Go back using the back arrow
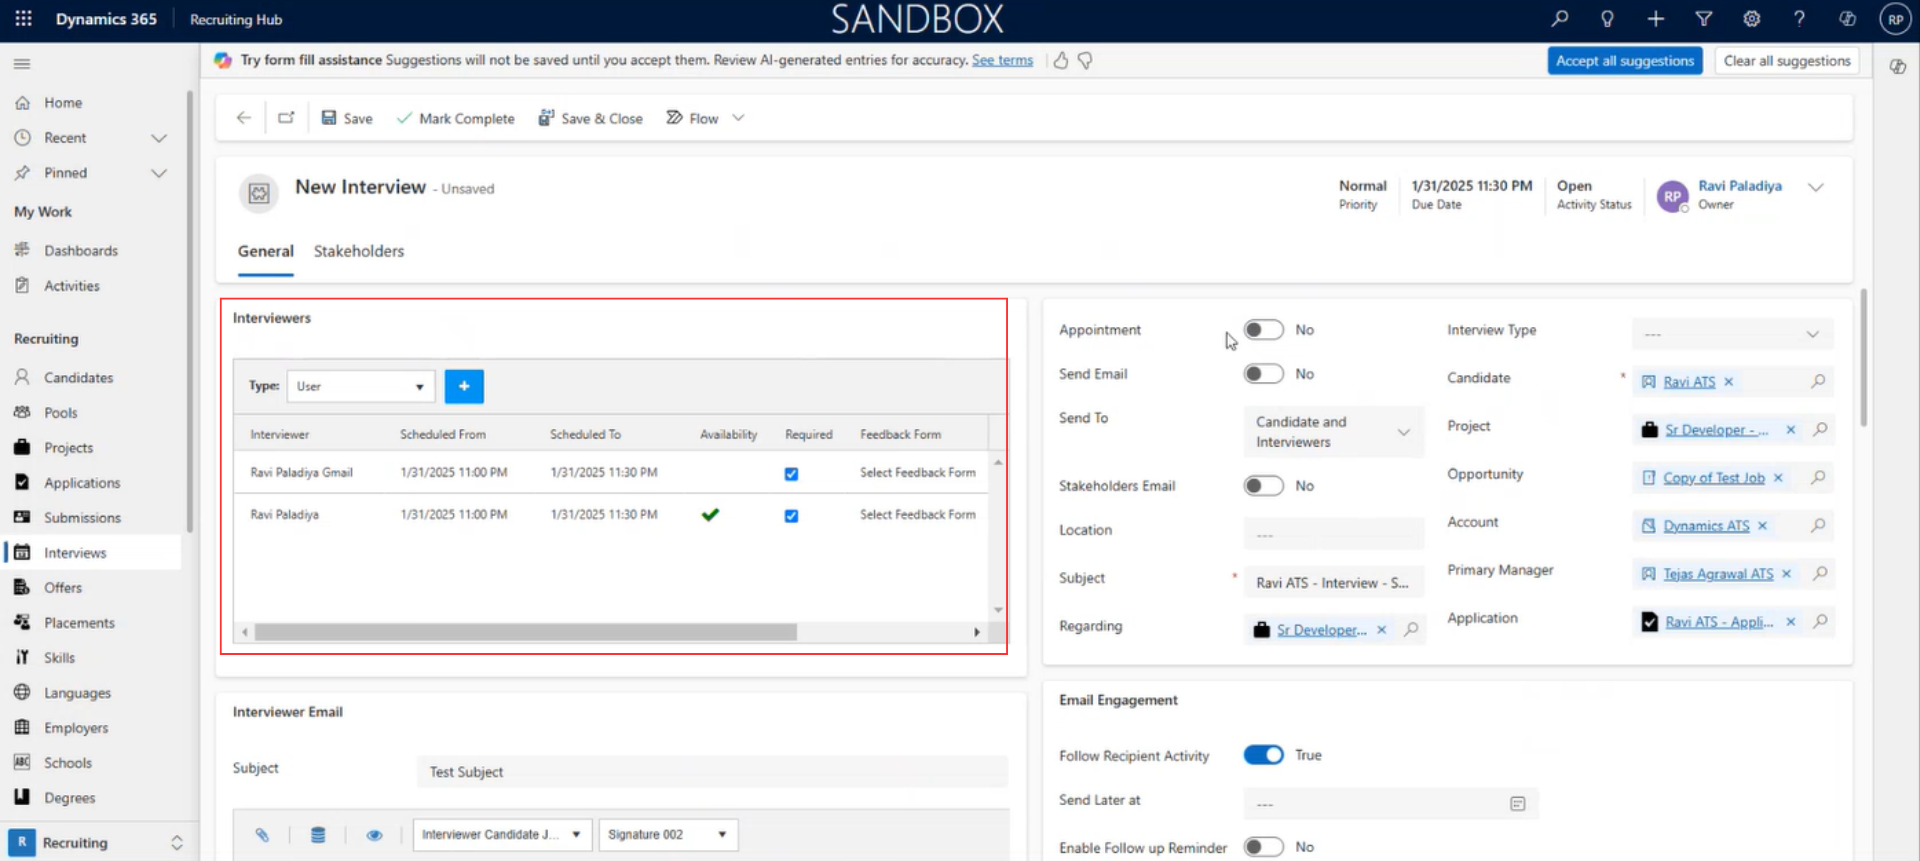The width and height of the screenshot is (1920, 861). (243, 118)
